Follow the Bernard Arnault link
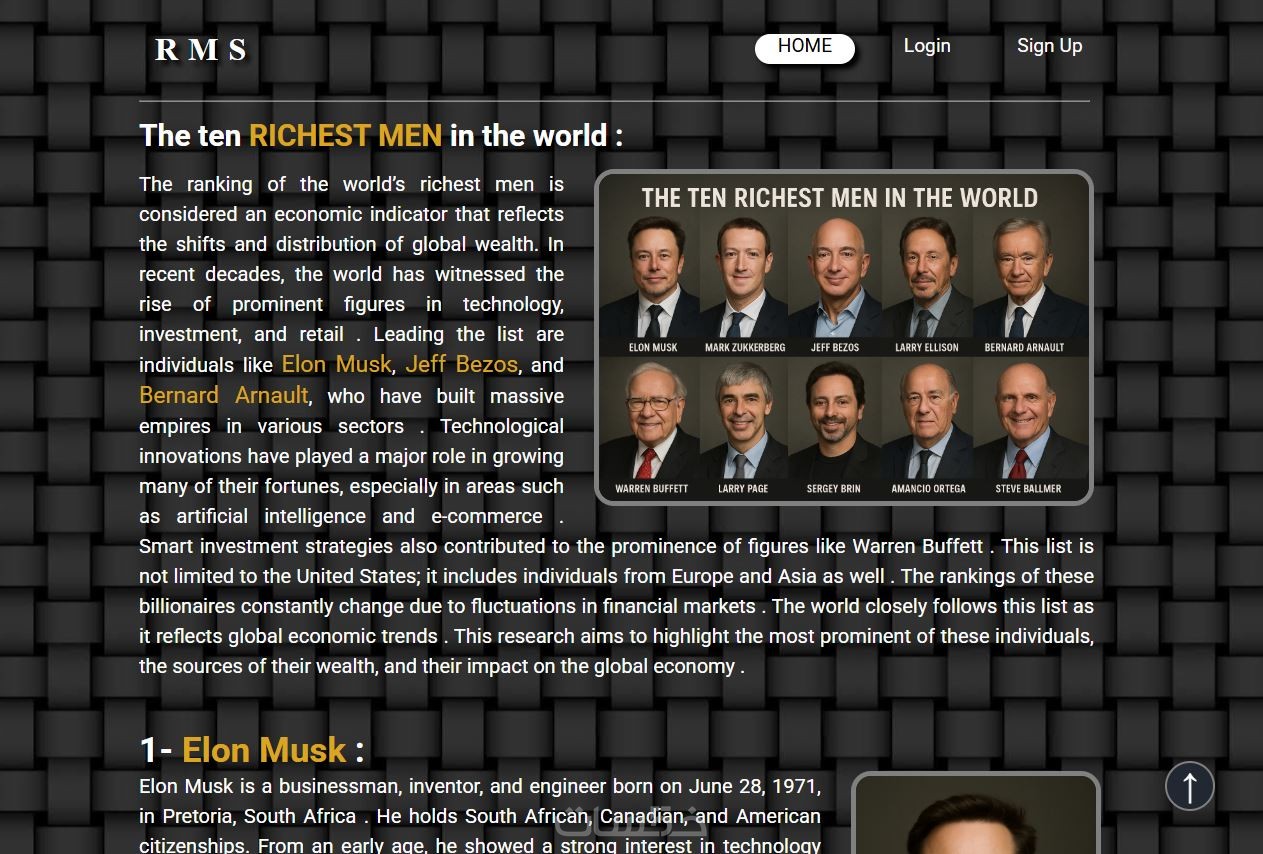The image size is (1263, 854). [x=223, y=395]
